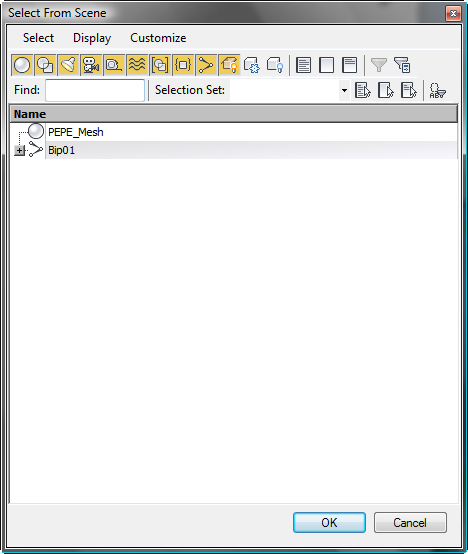The width and height of the screenshot is (468, 554).
Task: Toggle Display Lights filter icon
Action: (x=68, y=65)
